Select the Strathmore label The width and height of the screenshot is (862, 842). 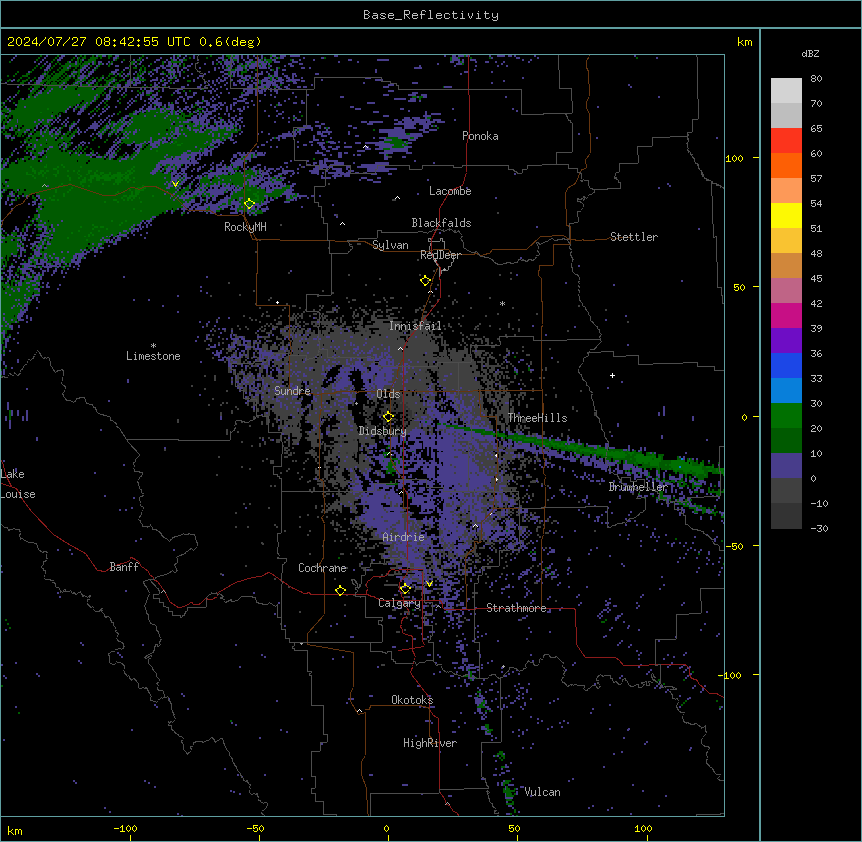click(516, 608)
